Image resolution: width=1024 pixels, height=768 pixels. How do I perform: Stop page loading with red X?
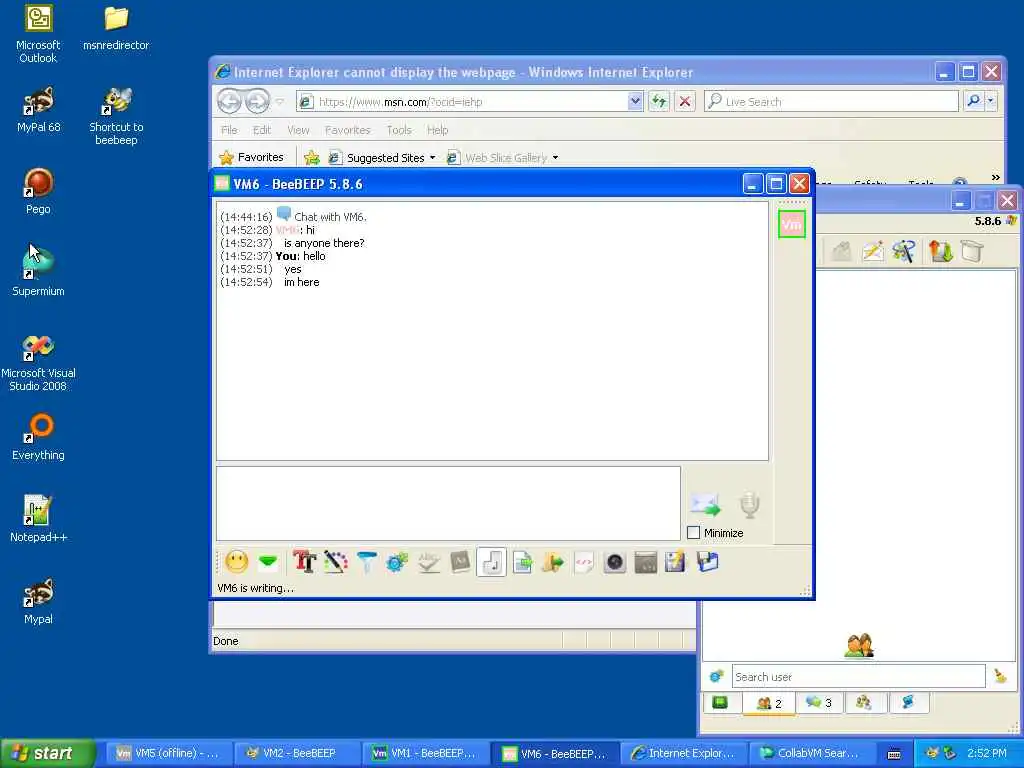(x=684, y=101)
